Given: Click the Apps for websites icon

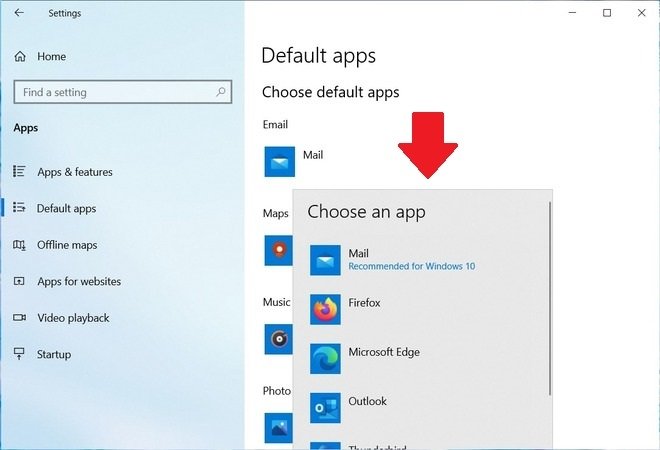Looking at the screenshot, I should 19,281.
